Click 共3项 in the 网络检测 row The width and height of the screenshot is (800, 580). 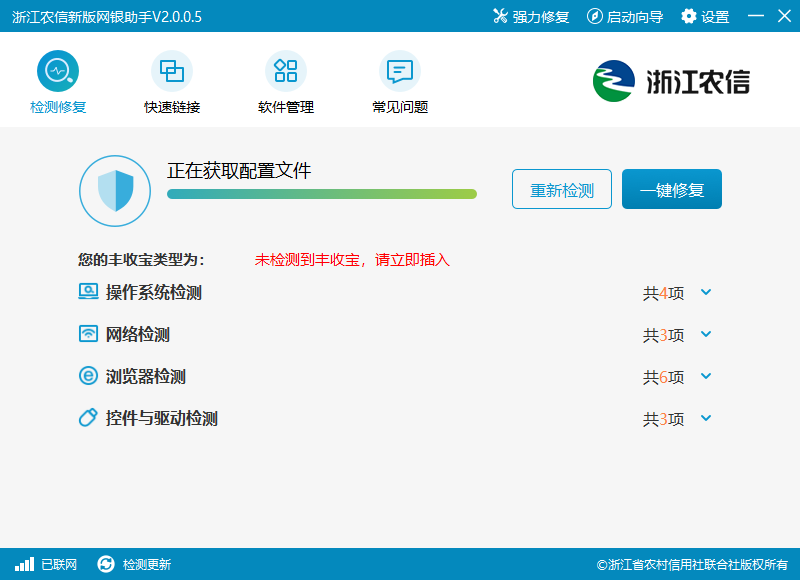[x=663, y=335]
